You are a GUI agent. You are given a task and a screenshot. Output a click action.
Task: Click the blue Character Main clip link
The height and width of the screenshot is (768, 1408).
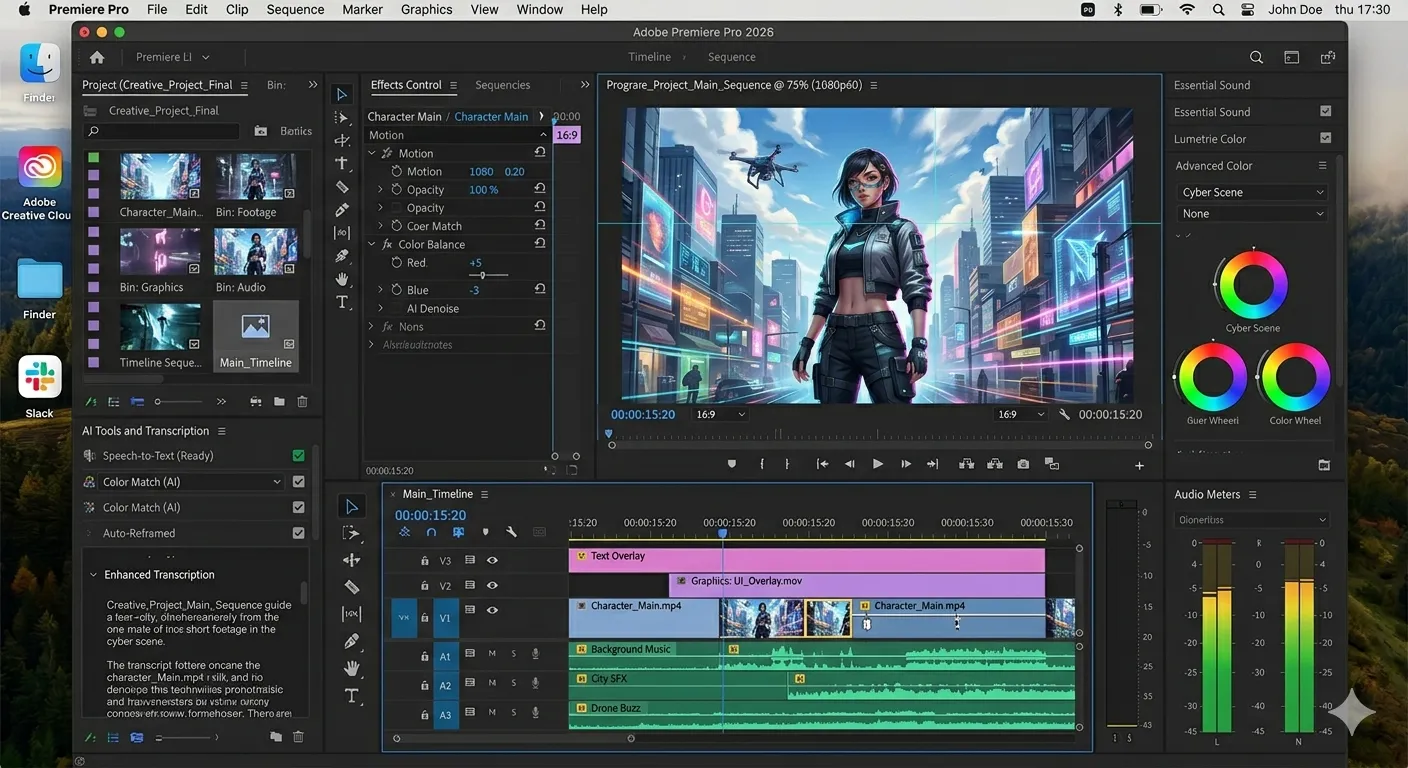491,116
